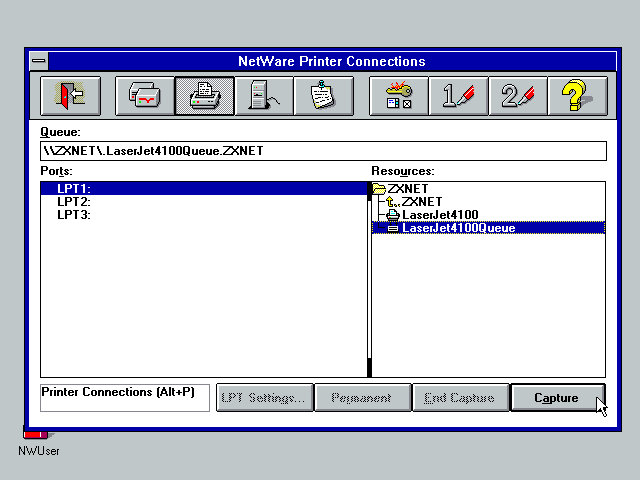This screenshot has width=640, height=480.
Task: Collapse the ZXNET folder in Resources
Action: pos(379,189)
